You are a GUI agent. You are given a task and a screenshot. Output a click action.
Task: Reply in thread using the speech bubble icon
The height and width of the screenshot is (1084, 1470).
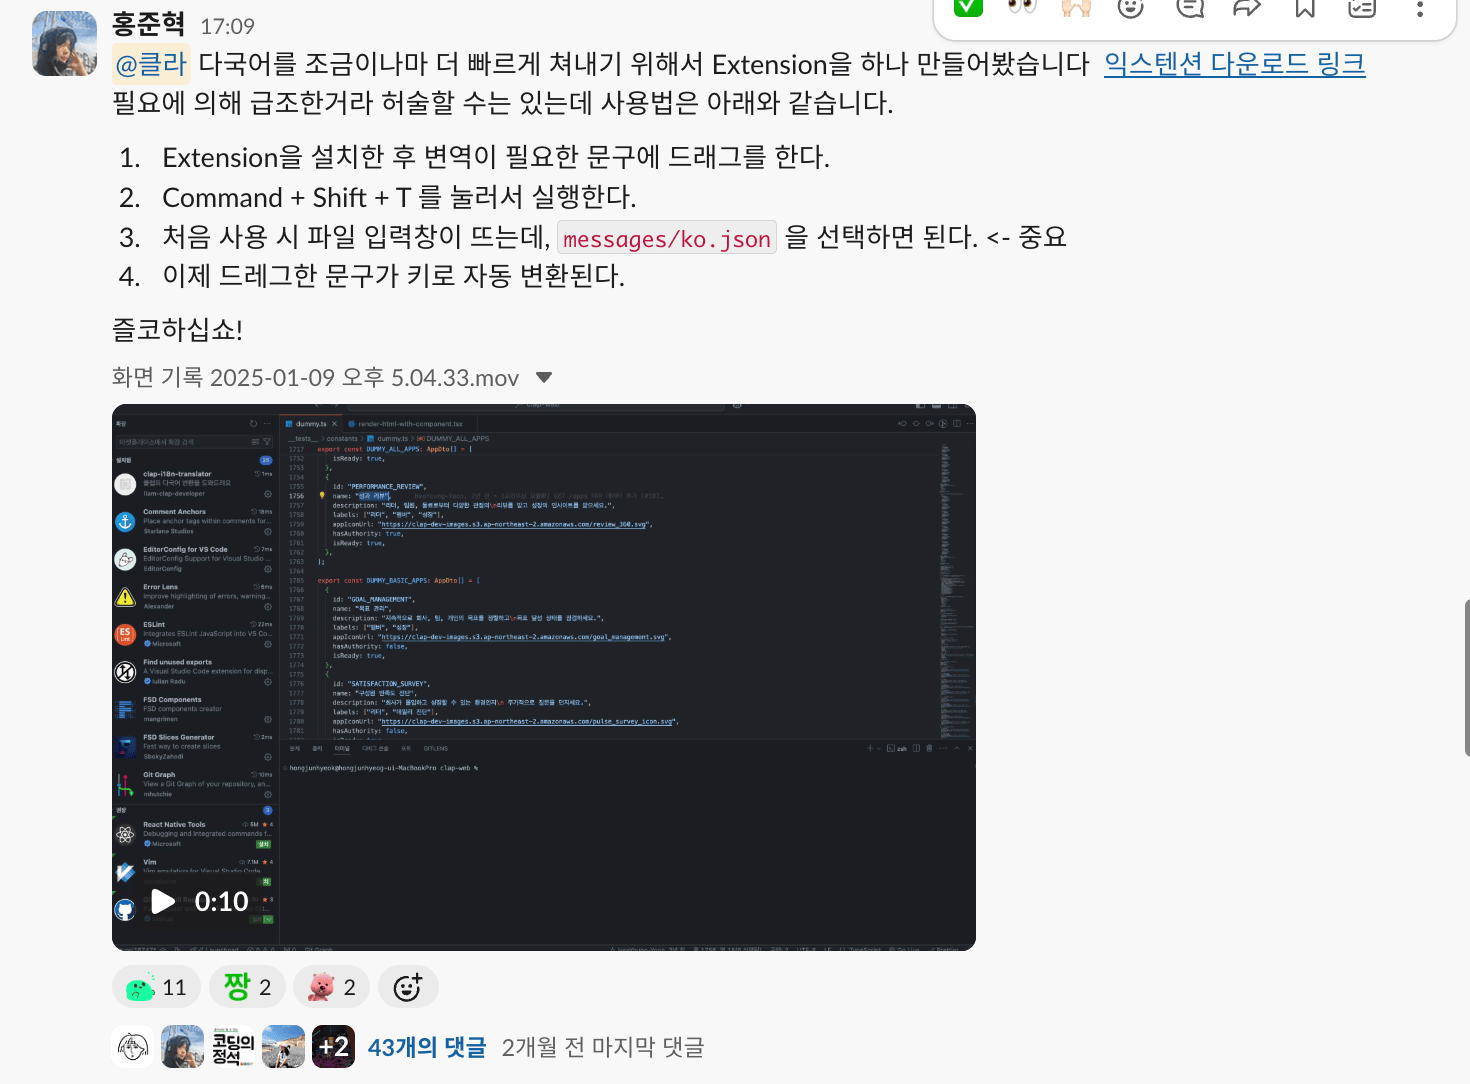1189,8
